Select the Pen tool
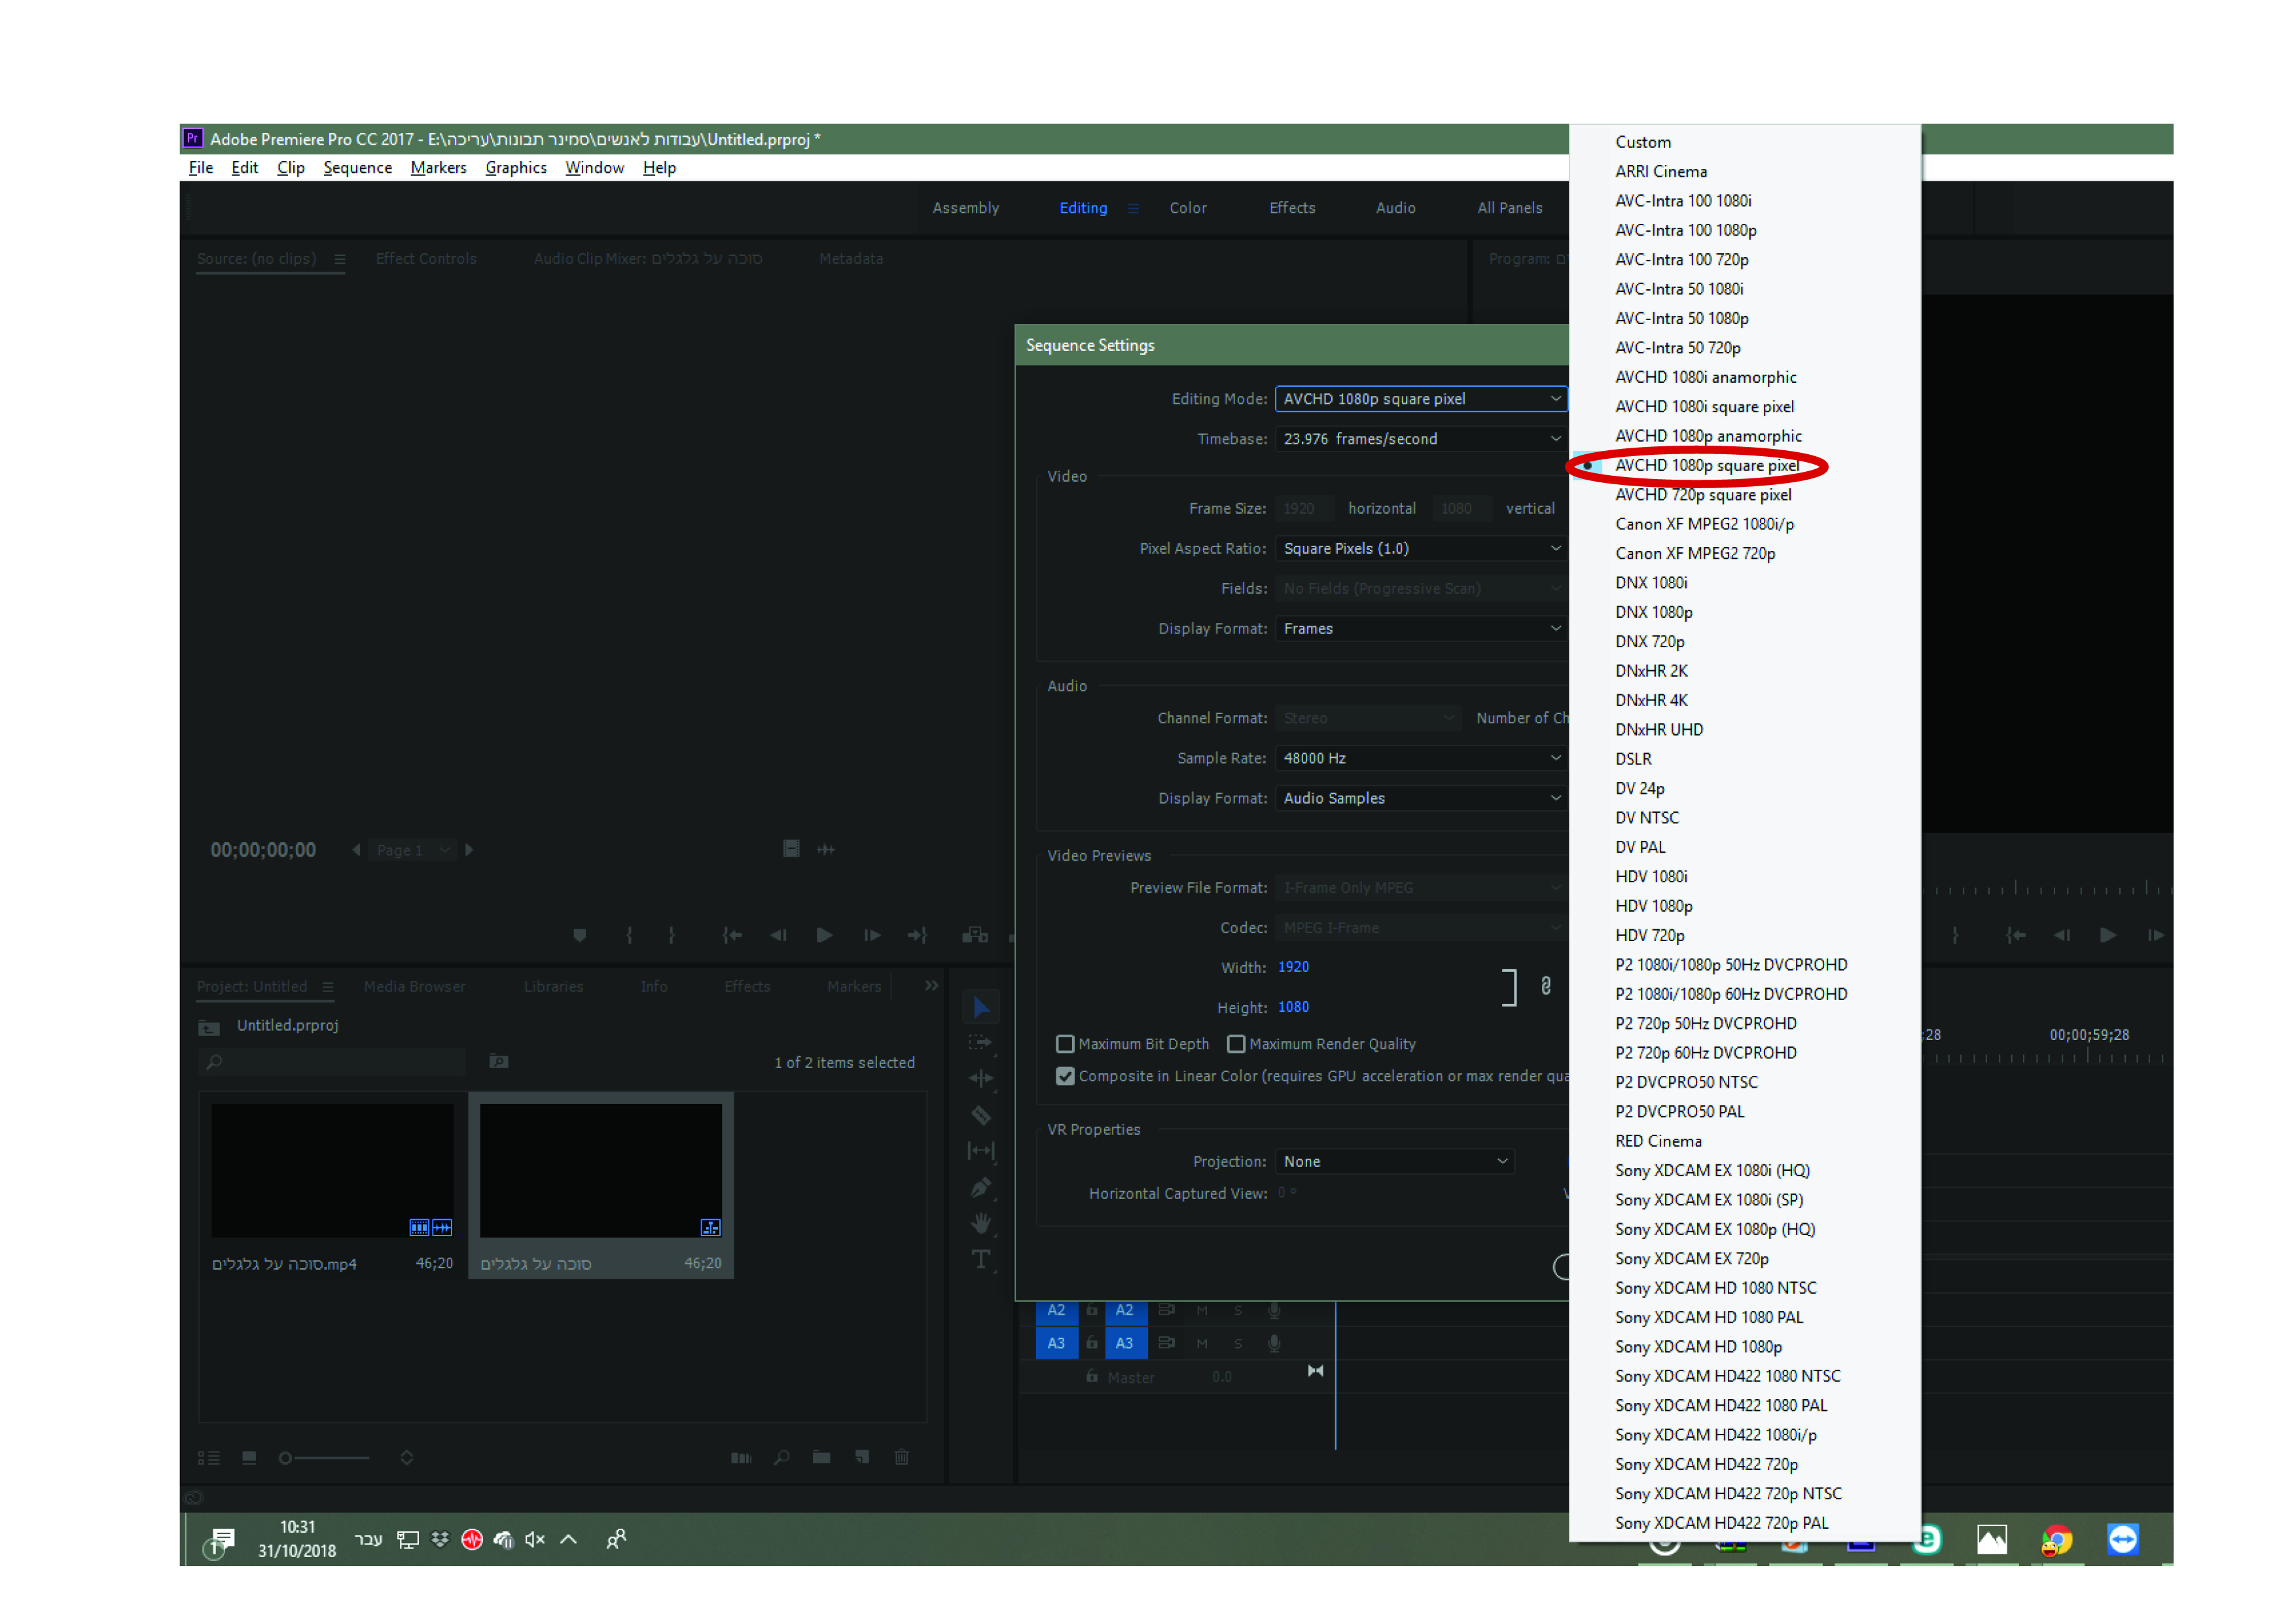The width and height of the screenshot is (2296, 1623). pos(981,1187)
